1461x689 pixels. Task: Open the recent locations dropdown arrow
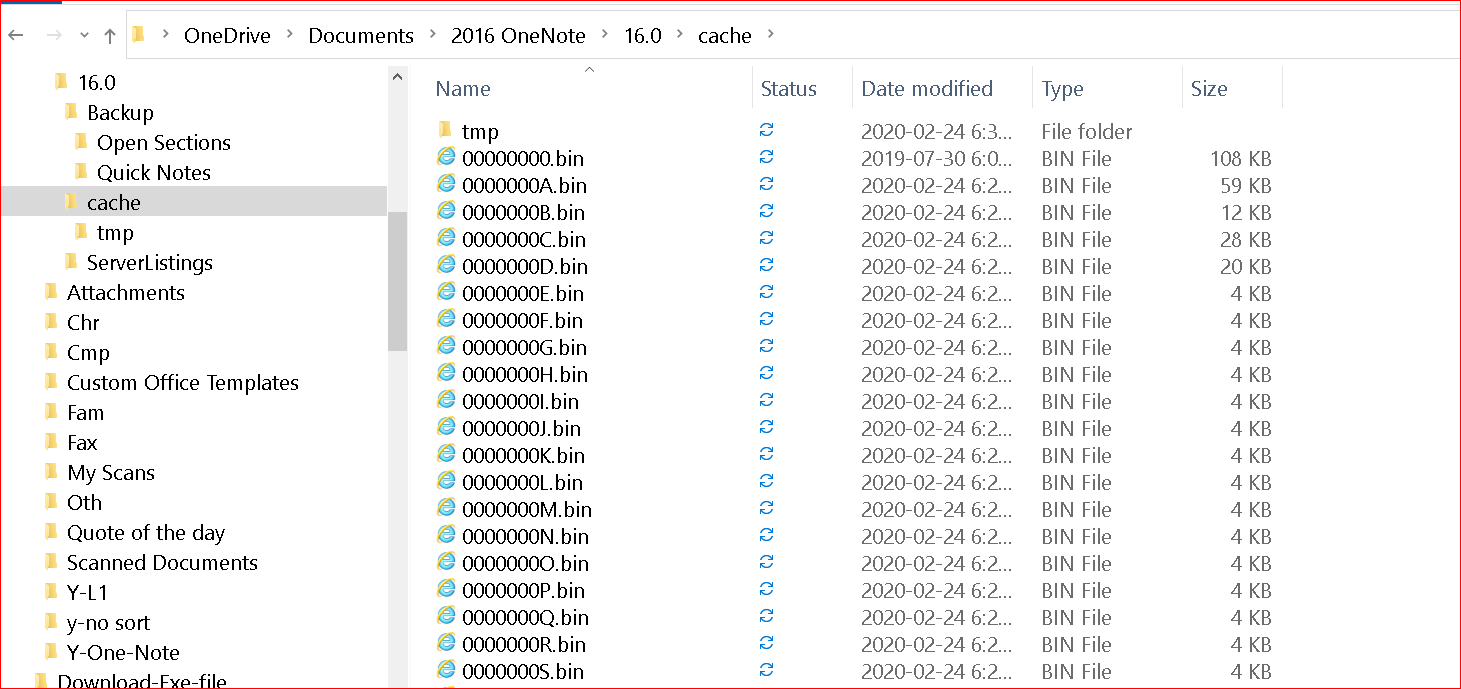(85, 36)
